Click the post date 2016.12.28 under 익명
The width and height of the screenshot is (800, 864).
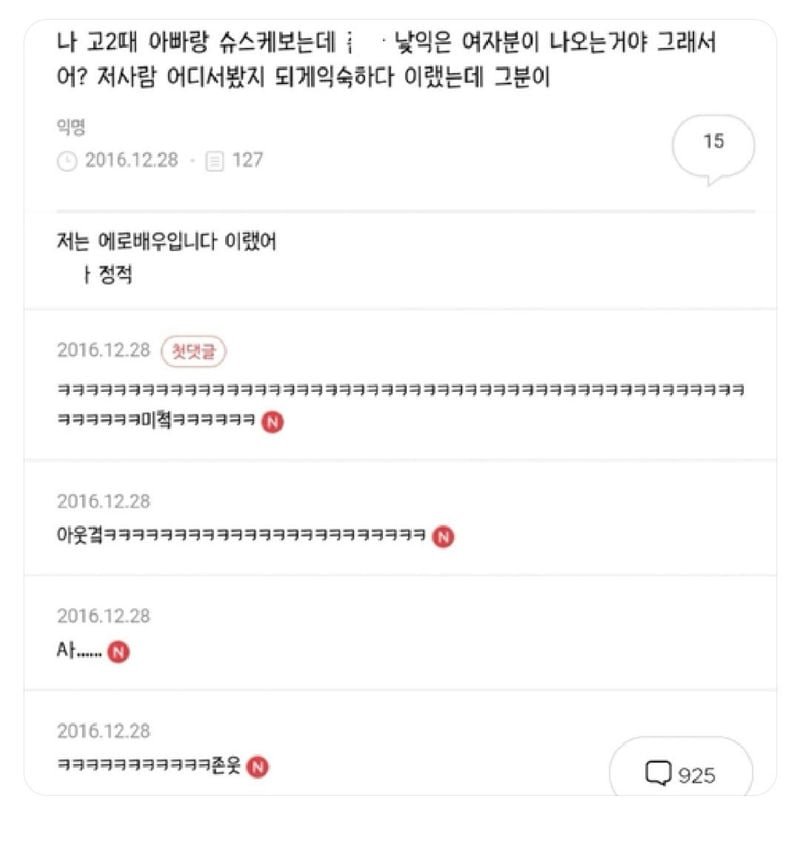[x=130, y=160]
